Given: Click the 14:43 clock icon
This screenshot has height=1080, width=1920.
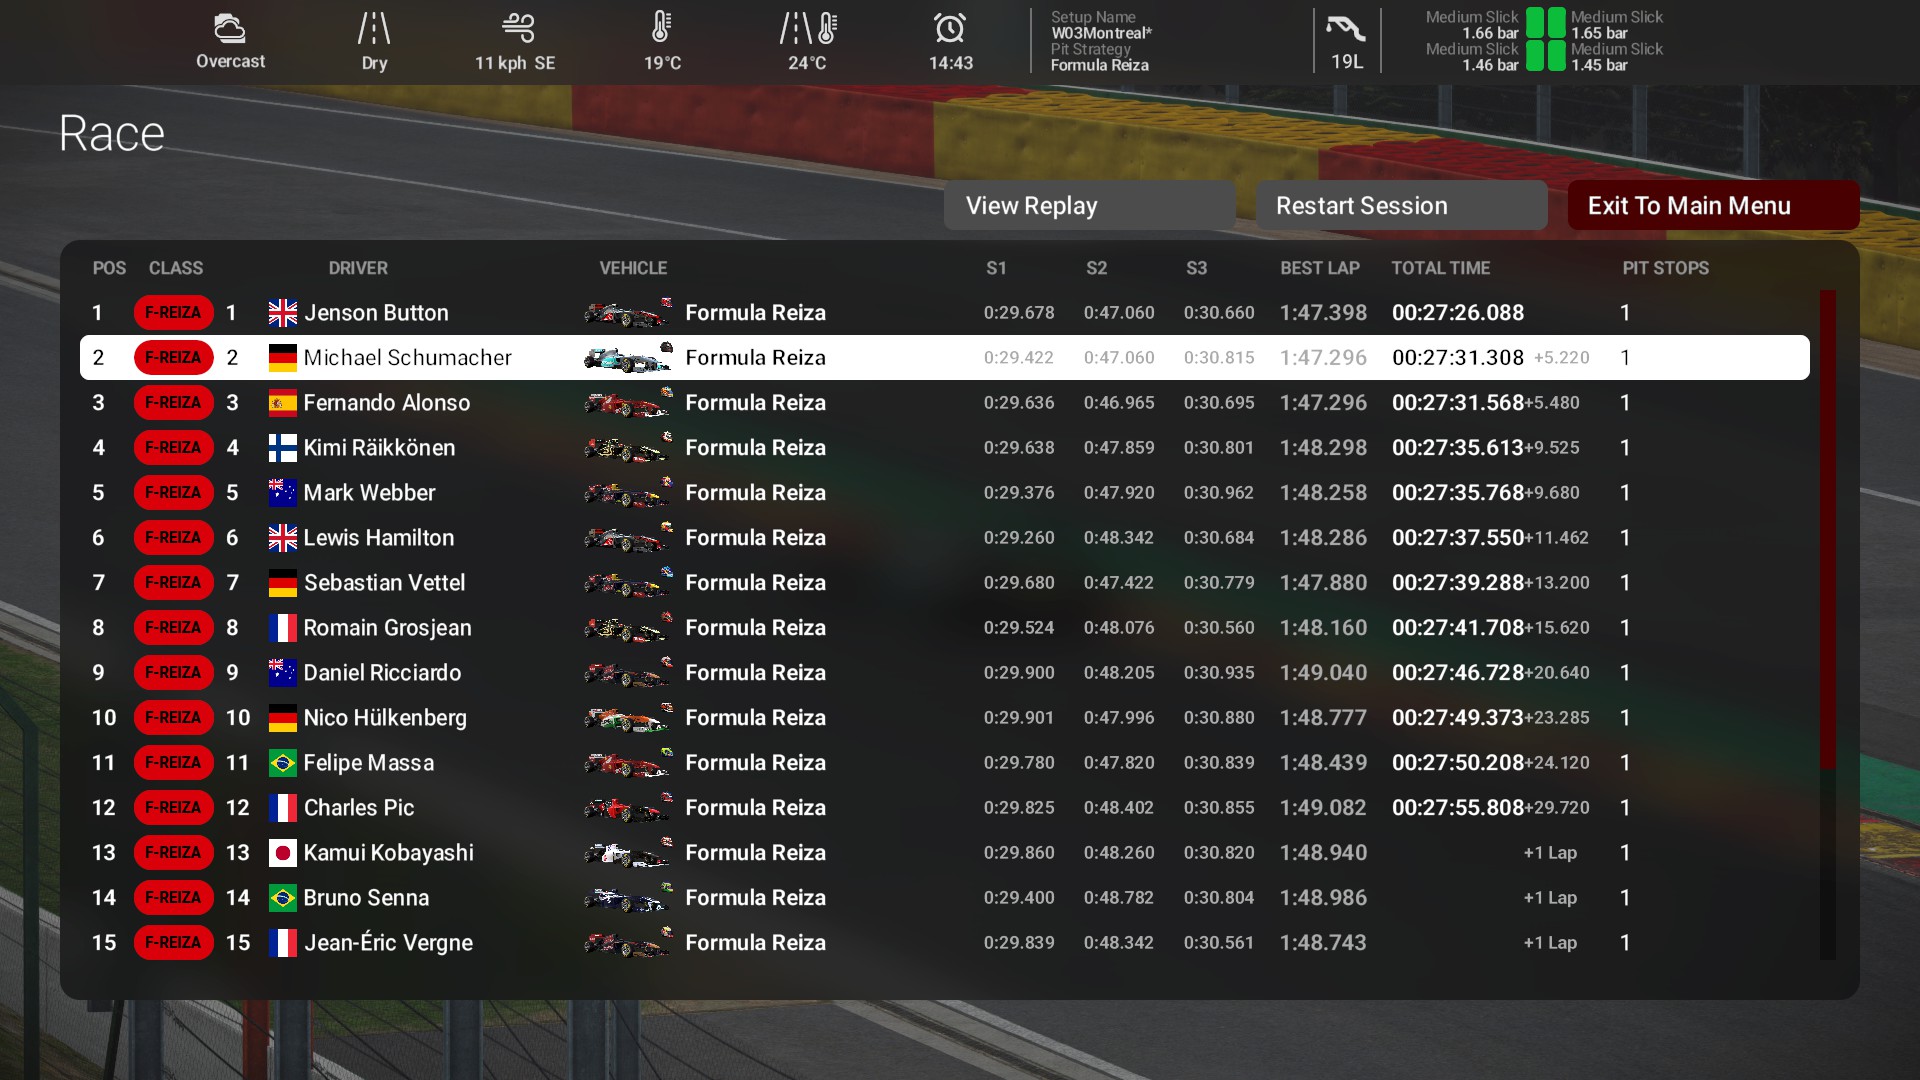Looking at the screenshot, I should point(950,28).
